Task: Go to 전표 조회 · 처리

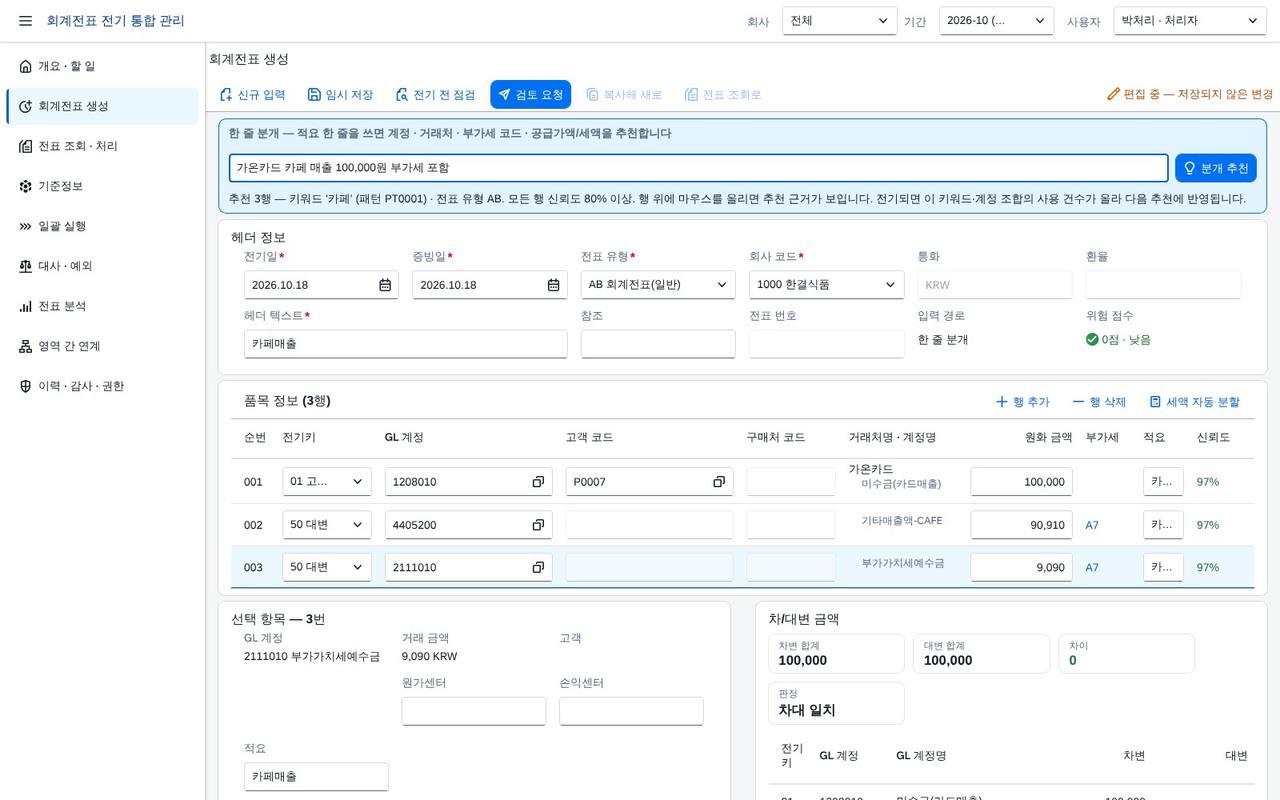Action: (102, 146)
